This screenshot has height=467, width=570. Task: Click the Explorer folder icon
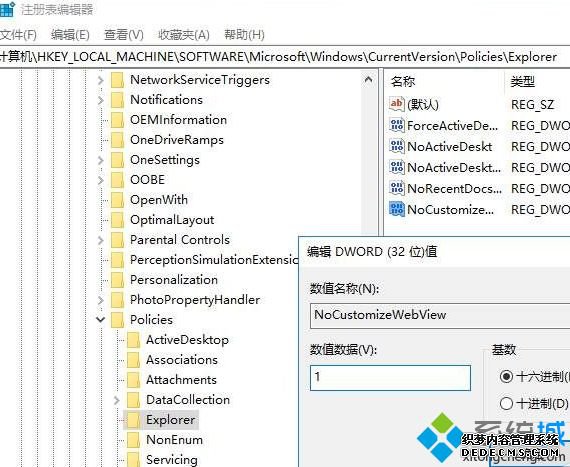pos(133,420)
